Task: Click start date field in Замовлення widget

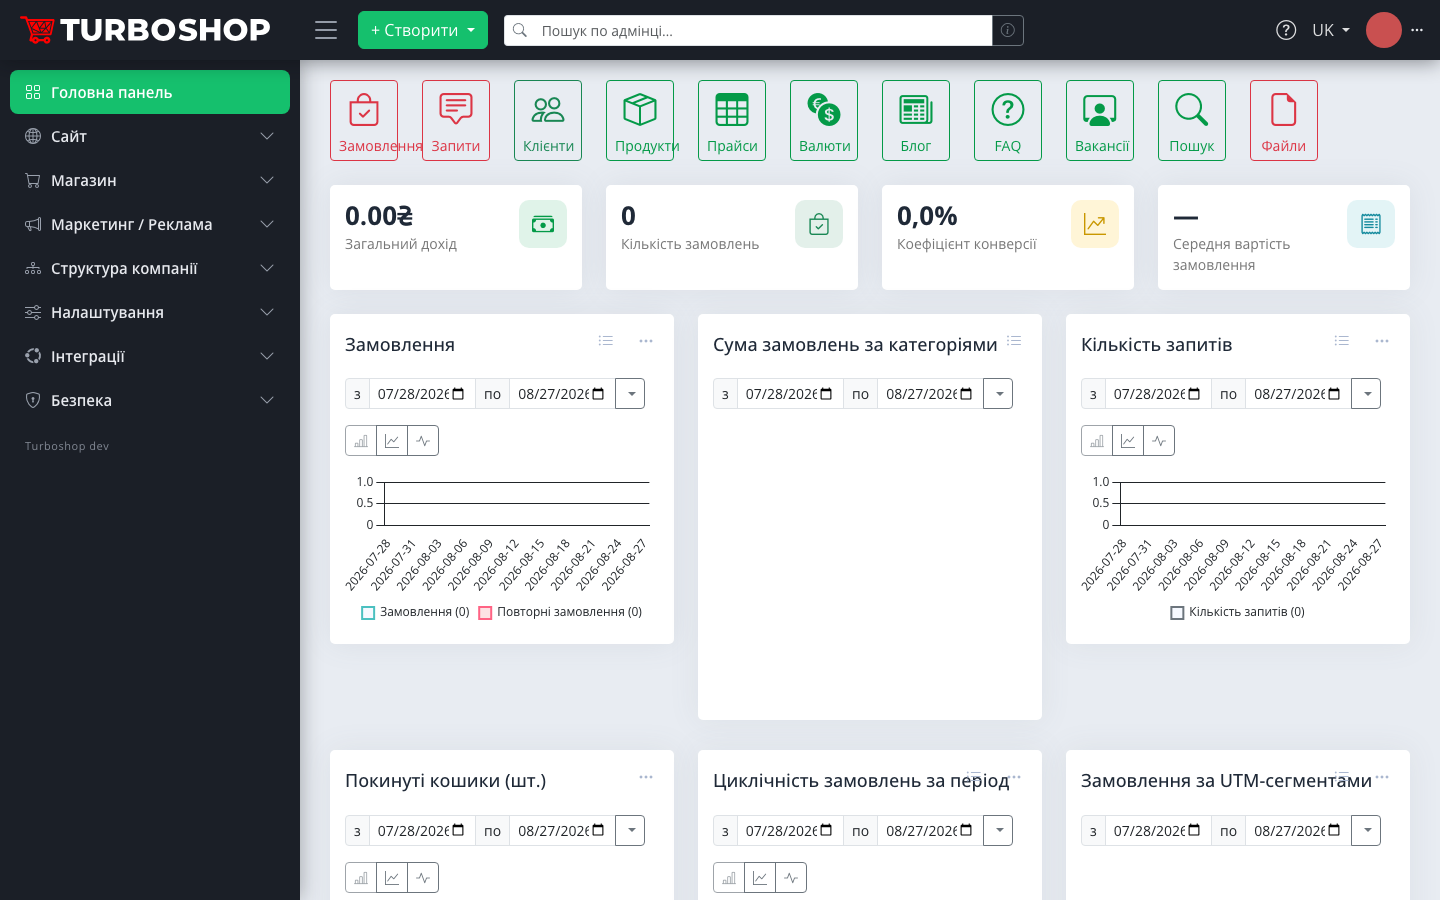Action: point(422,394)
